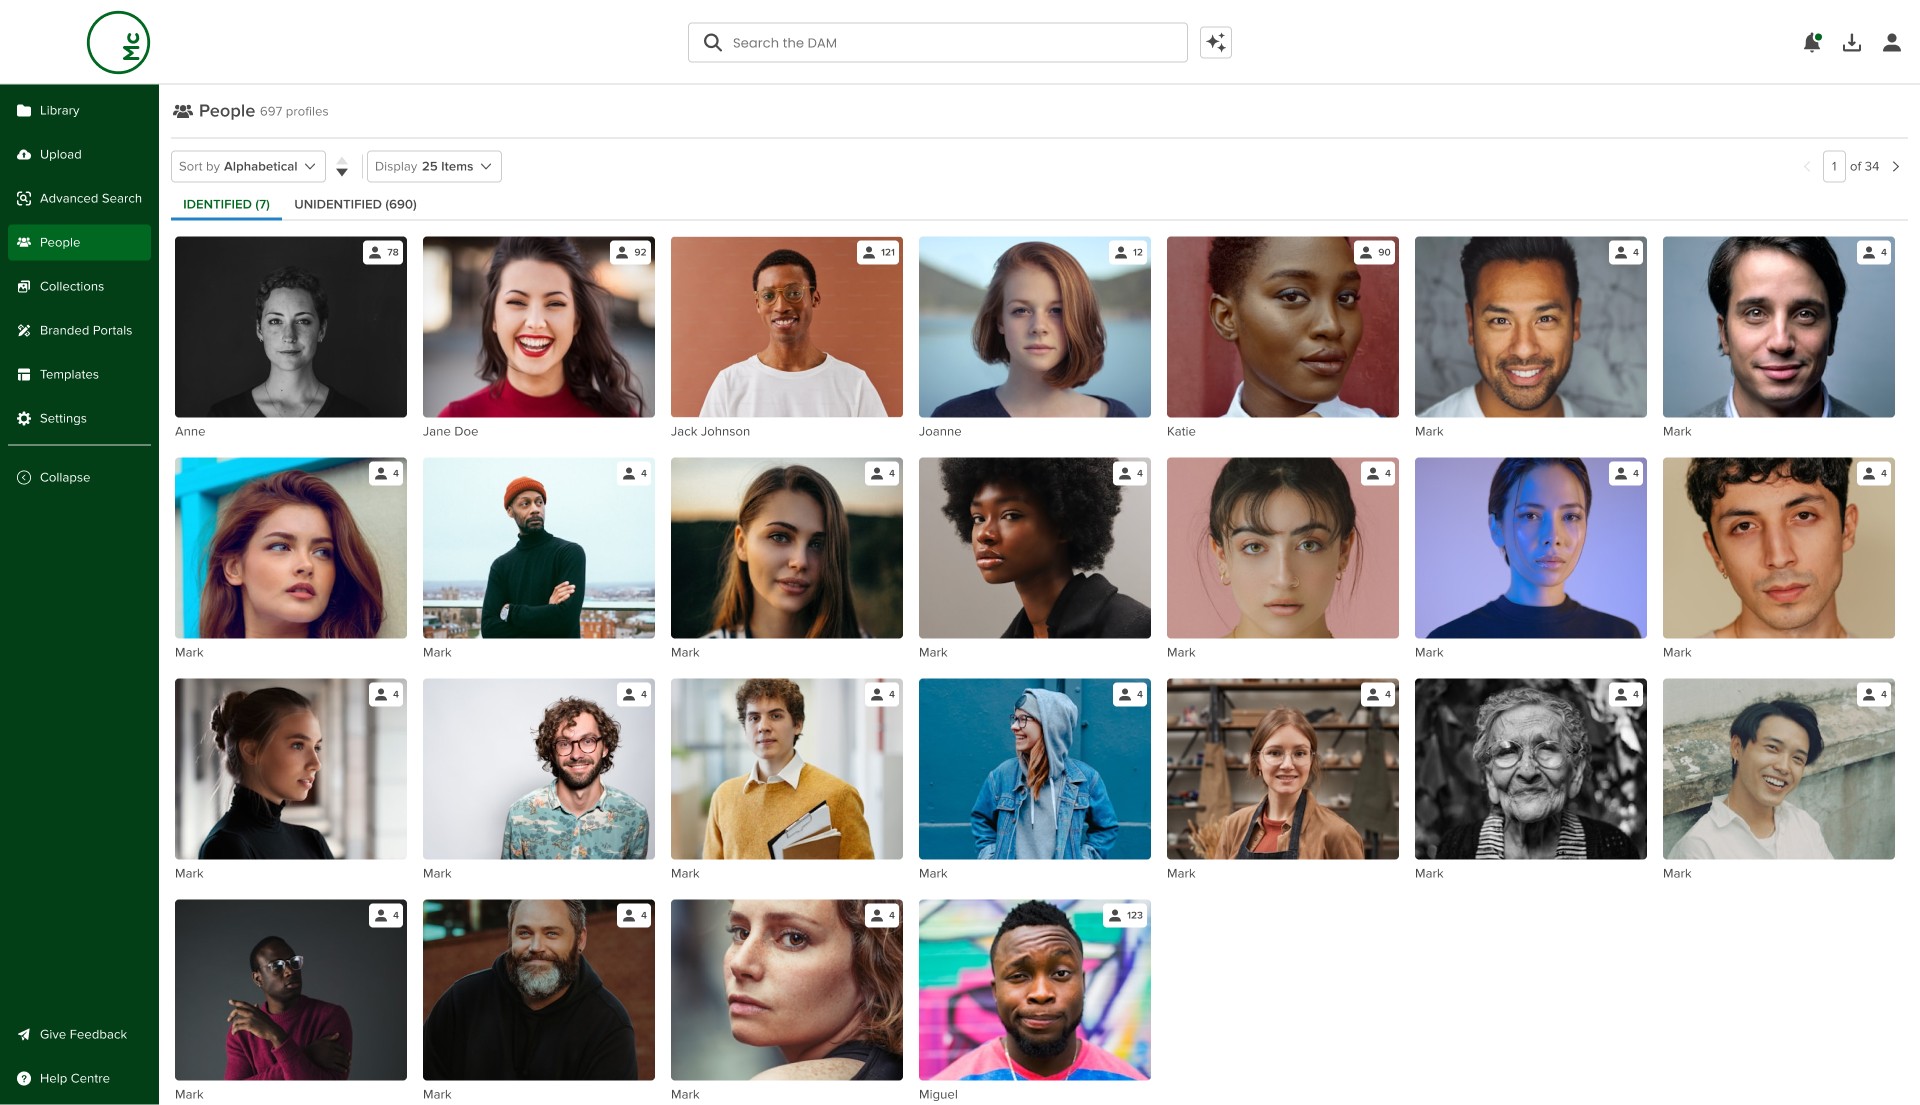Toggle sort direction arrows
Screen dimensions: 1920x1105
click(342, 166)
